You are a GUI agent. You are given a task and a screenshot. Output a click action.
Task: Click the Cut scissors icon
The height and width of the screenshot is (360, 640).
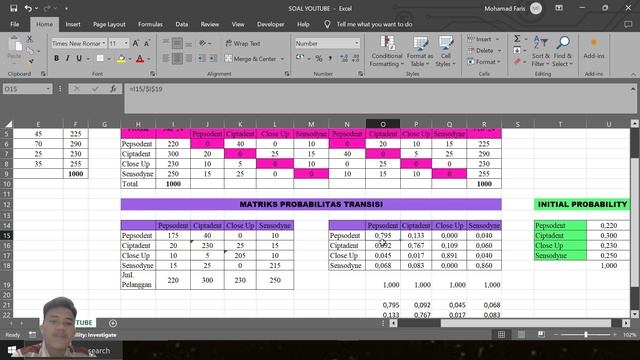pyautogui.click(x=29, y=39)
